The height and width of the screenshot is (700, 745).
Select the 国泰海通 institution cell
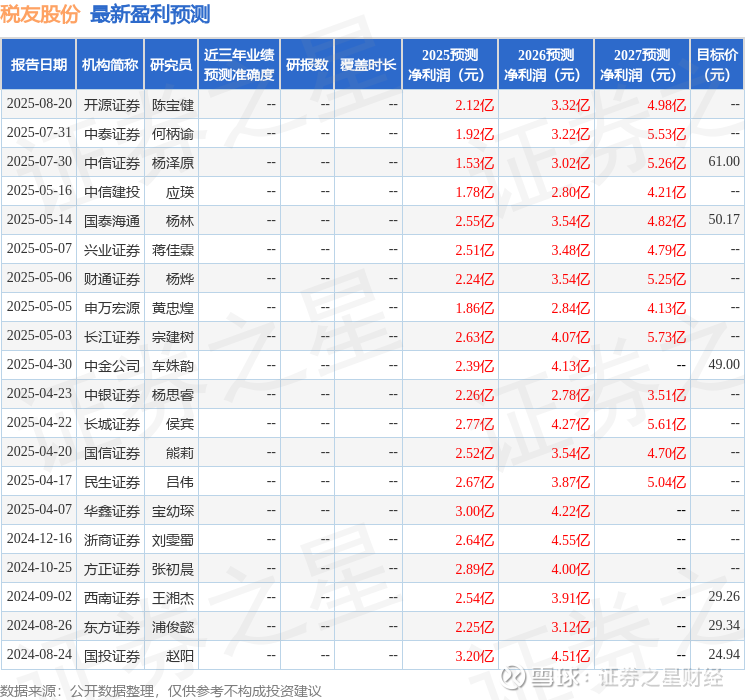pyautogui.click(x=112, y=221)
